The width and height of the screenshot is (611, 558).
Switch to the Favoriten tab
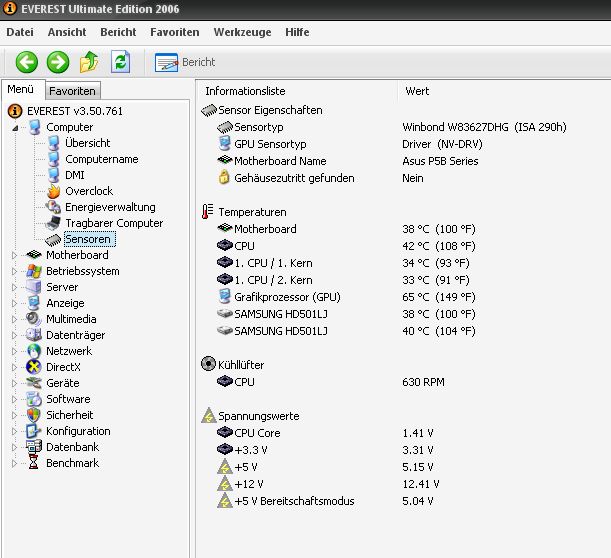pos(72,91)
